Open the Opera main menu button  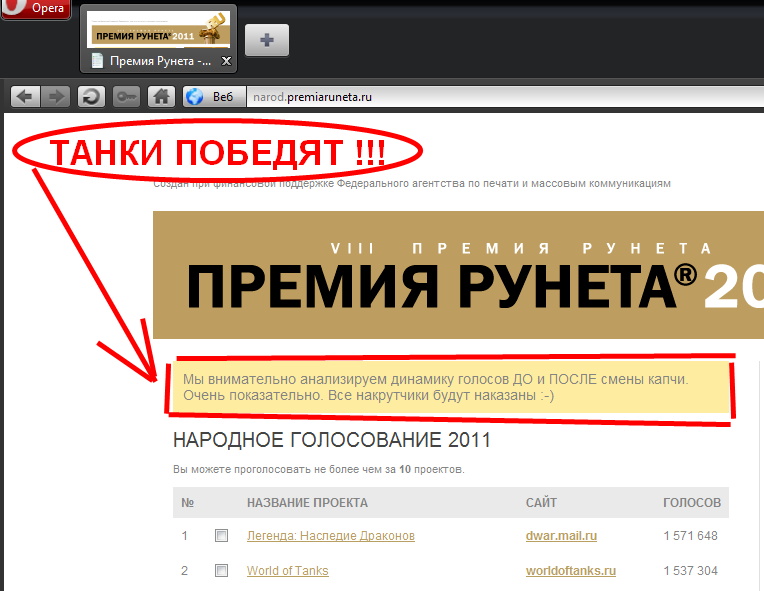[35, 9]
